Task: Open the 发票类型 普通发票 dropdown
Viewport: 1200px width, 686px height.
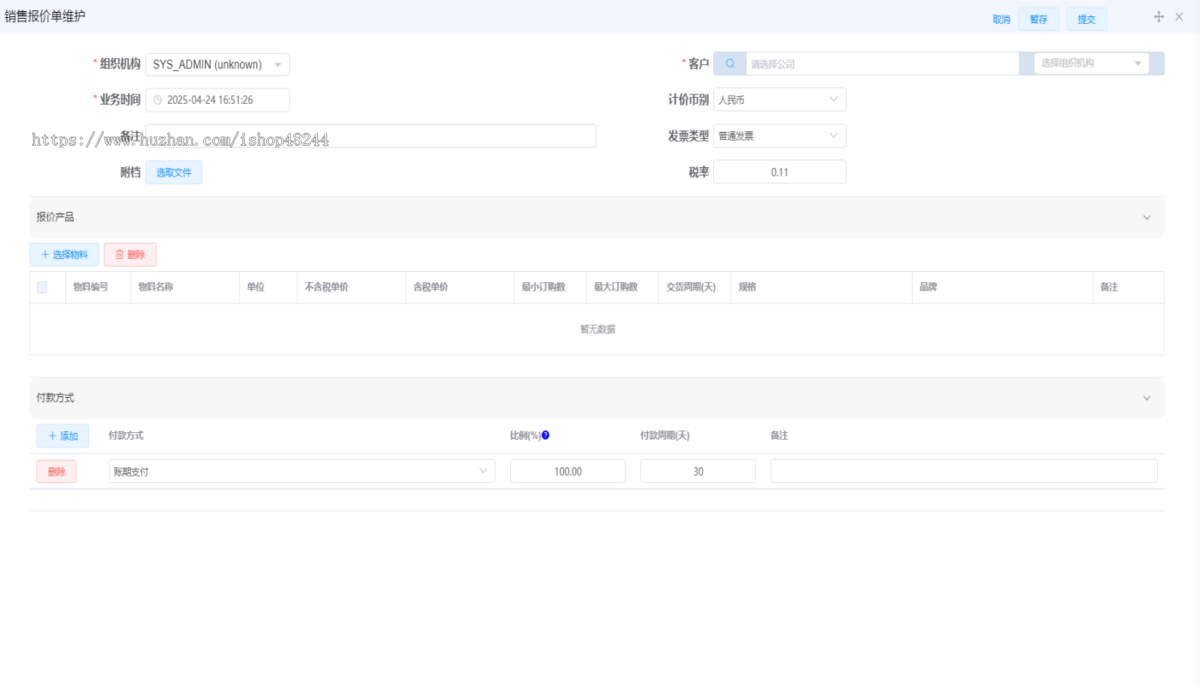Action: tap(779, 136)
